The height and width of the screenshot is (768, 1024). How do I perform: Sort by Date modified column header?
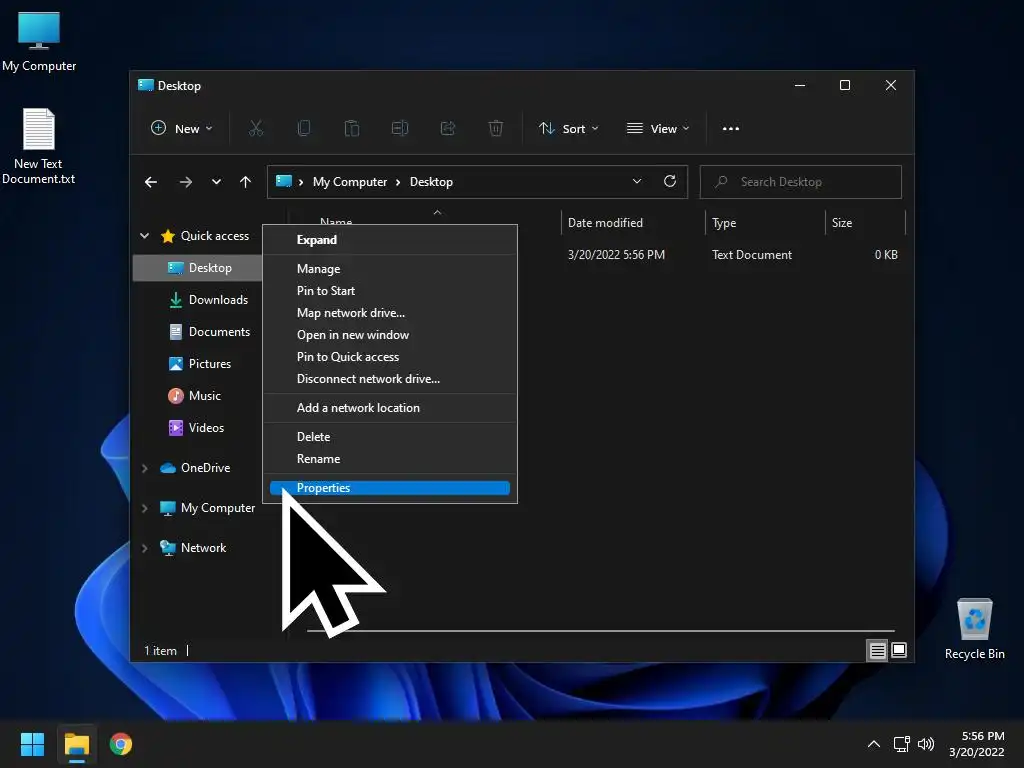click(x=633, y=223)
